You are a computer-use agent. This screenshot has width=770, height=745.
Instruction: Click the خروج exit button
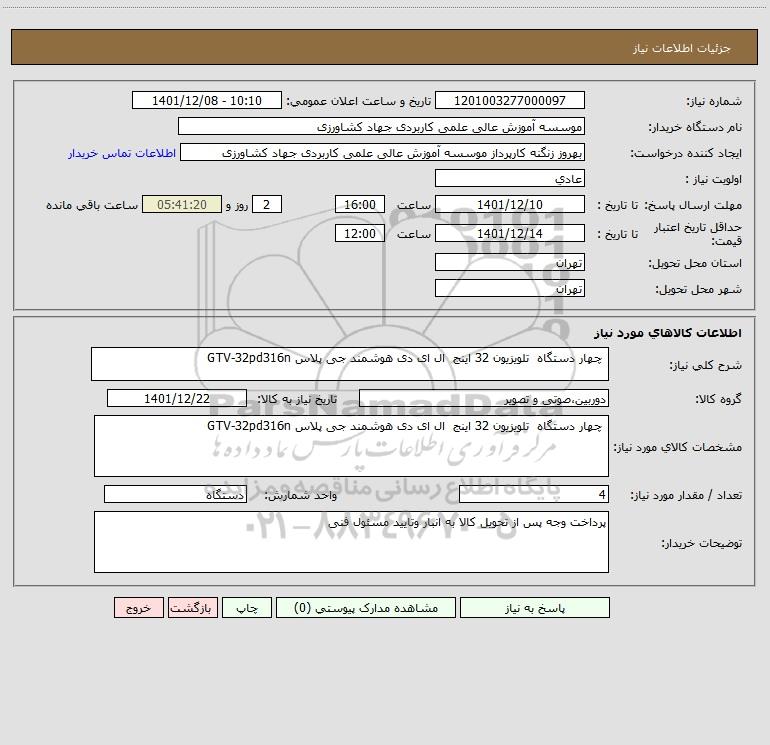(138, 607)
